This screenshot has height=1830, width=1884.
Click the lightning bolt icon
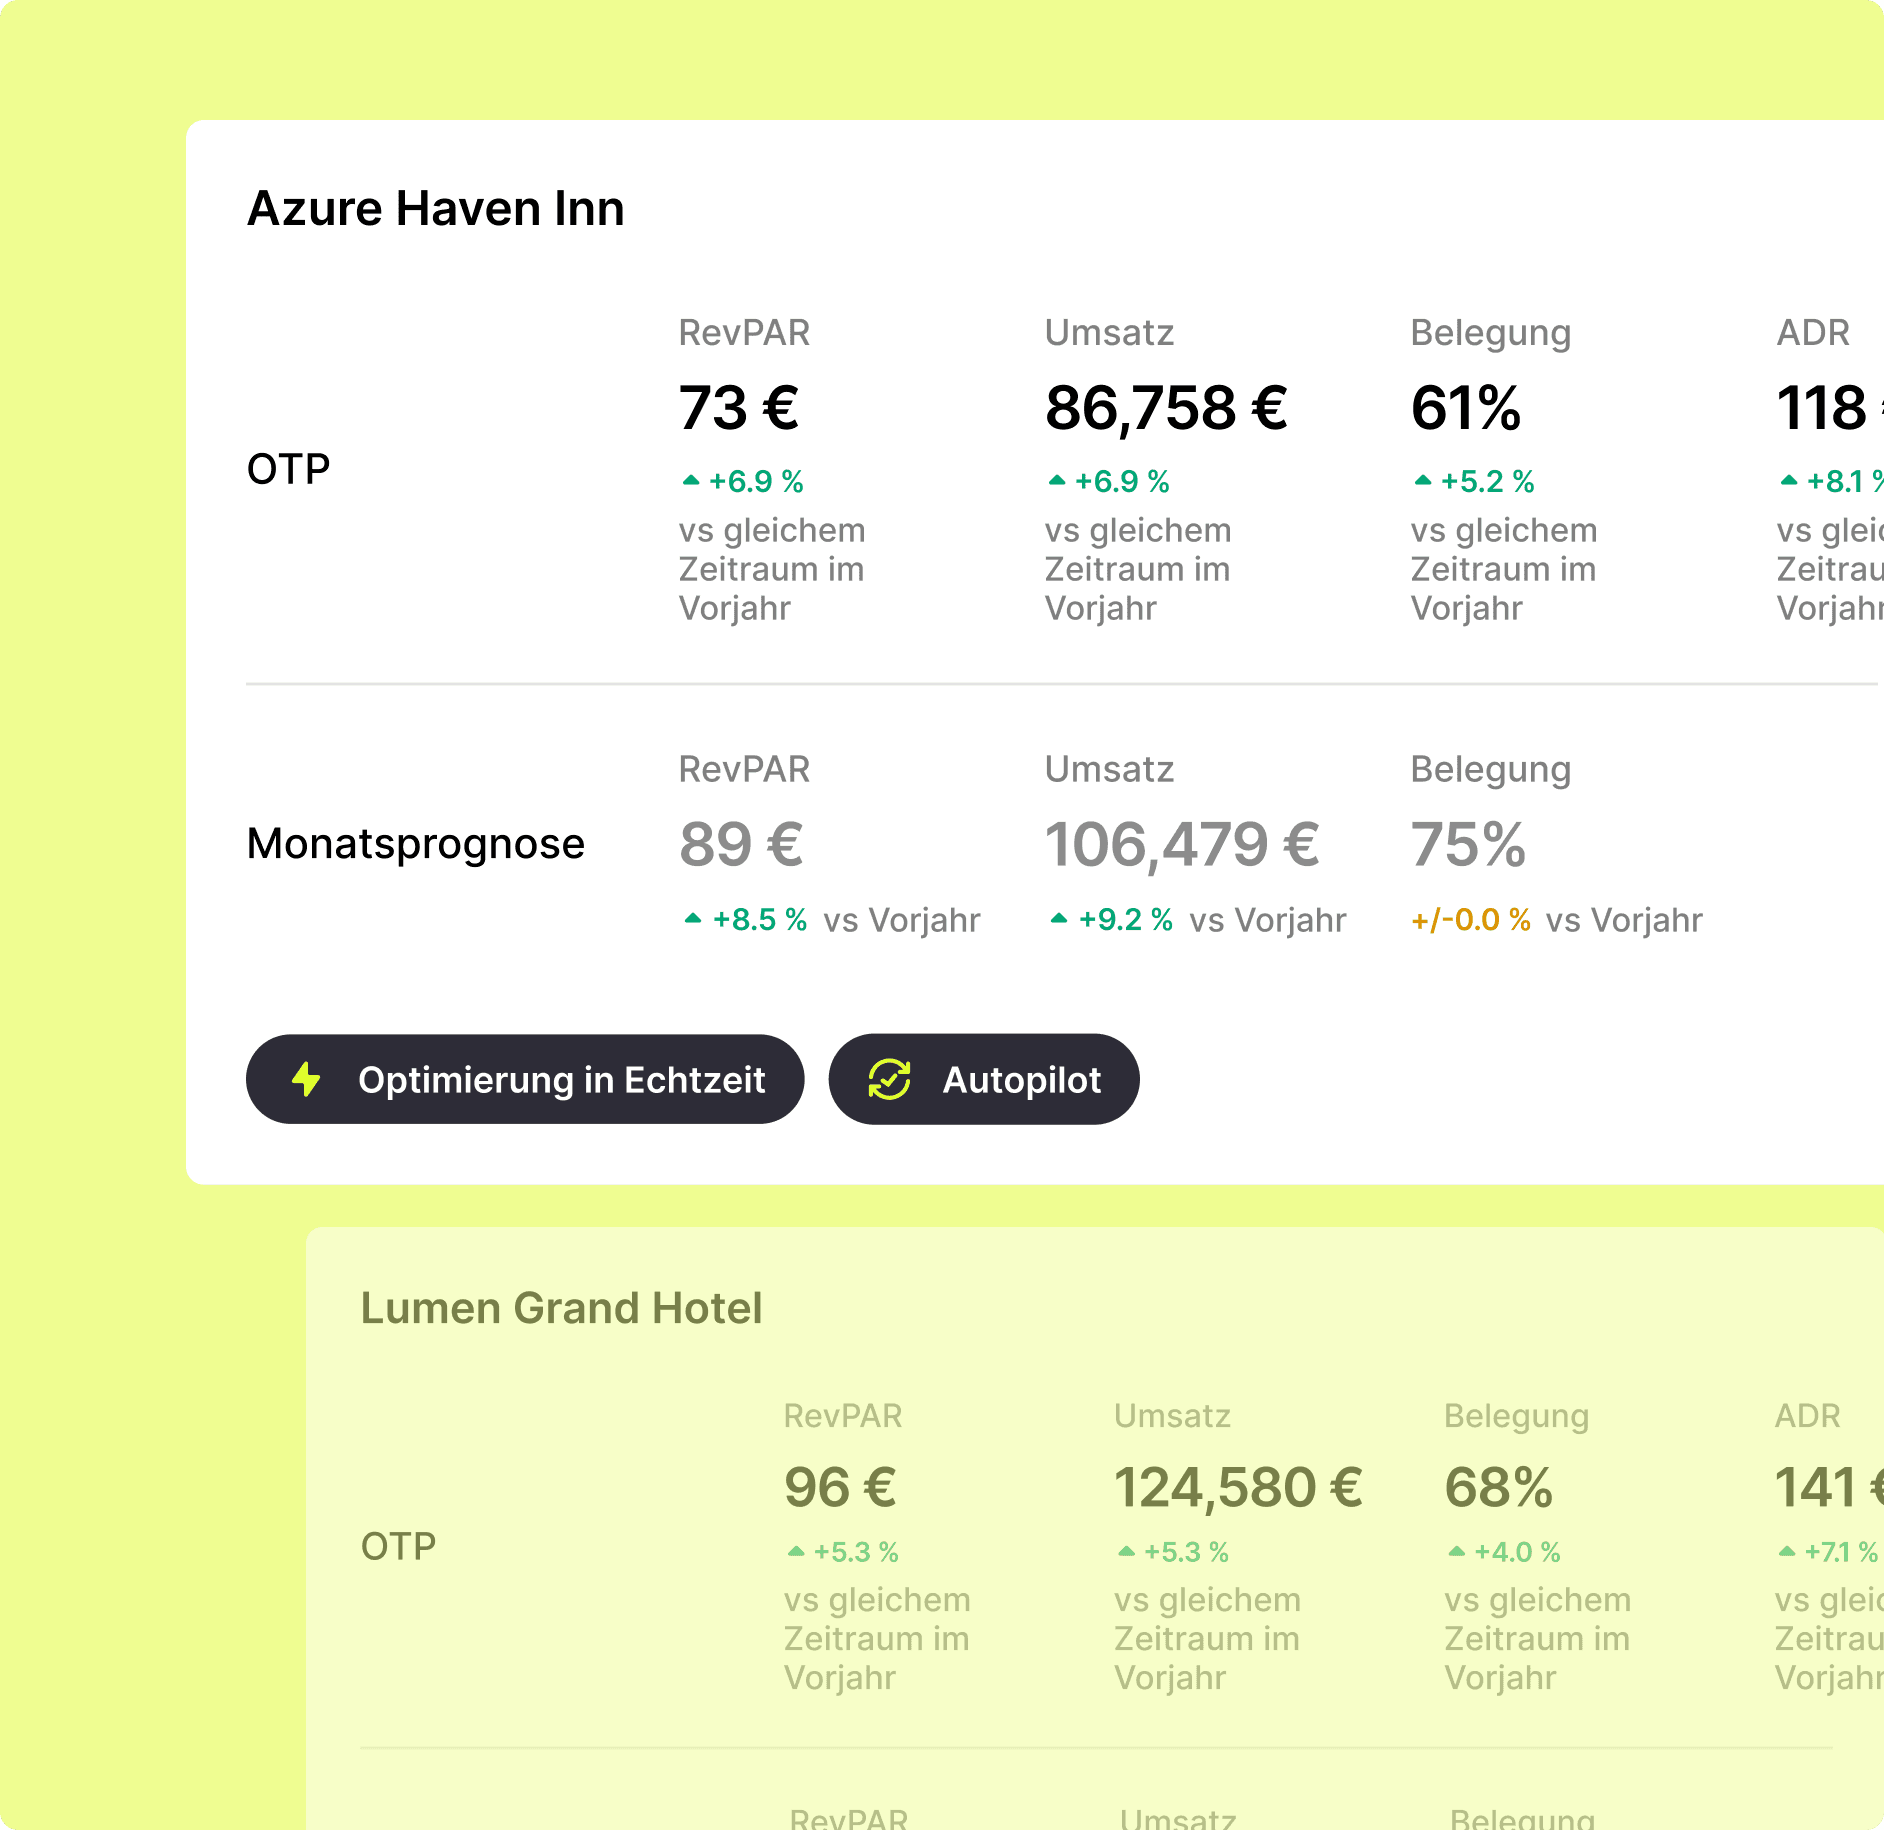pyautogui.click(x=306, y=1080)
